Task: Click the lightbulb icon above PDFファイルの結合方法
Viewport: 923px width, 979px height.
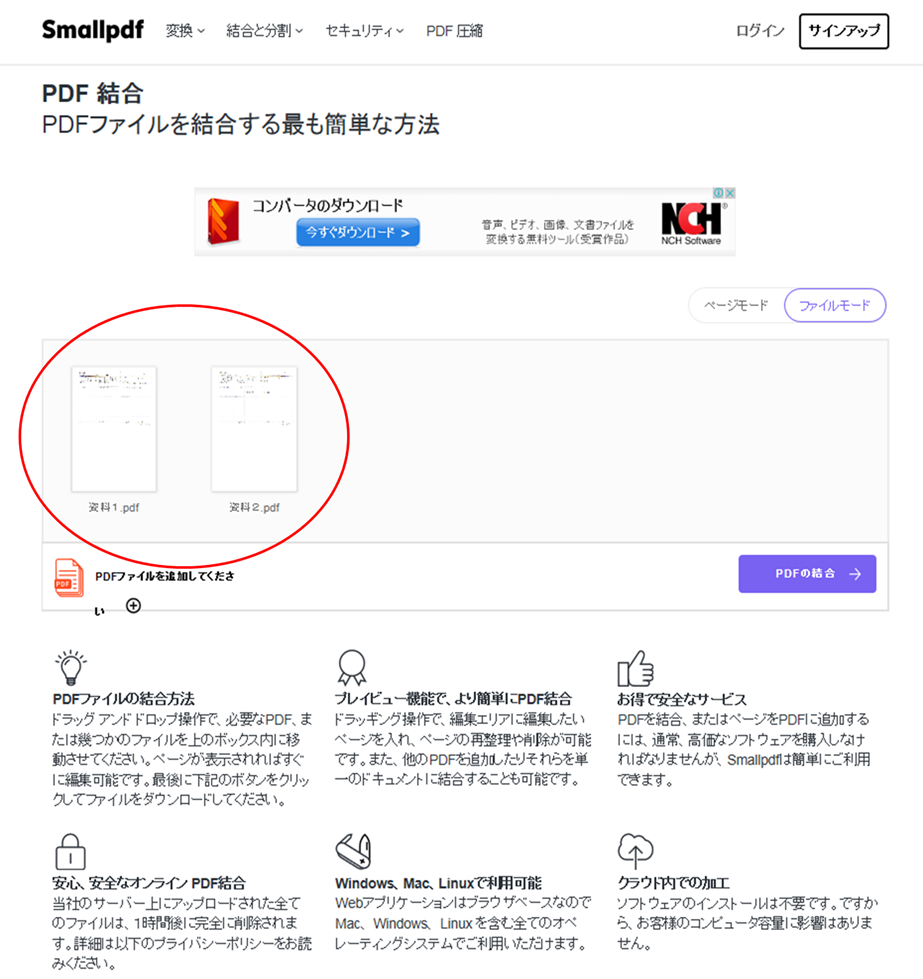Action: tap(71, 667)
